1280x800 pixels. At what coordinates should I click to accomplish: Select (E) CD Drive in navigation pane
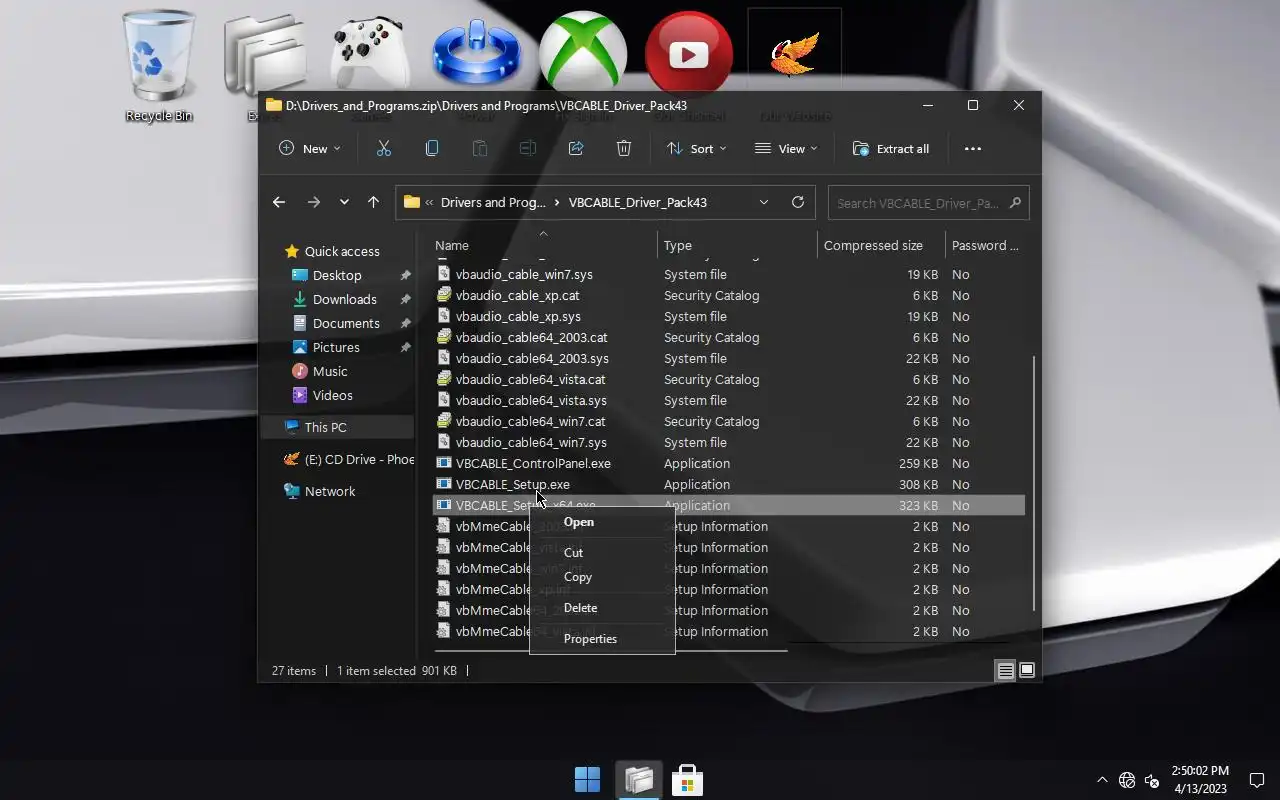point(348,459)
